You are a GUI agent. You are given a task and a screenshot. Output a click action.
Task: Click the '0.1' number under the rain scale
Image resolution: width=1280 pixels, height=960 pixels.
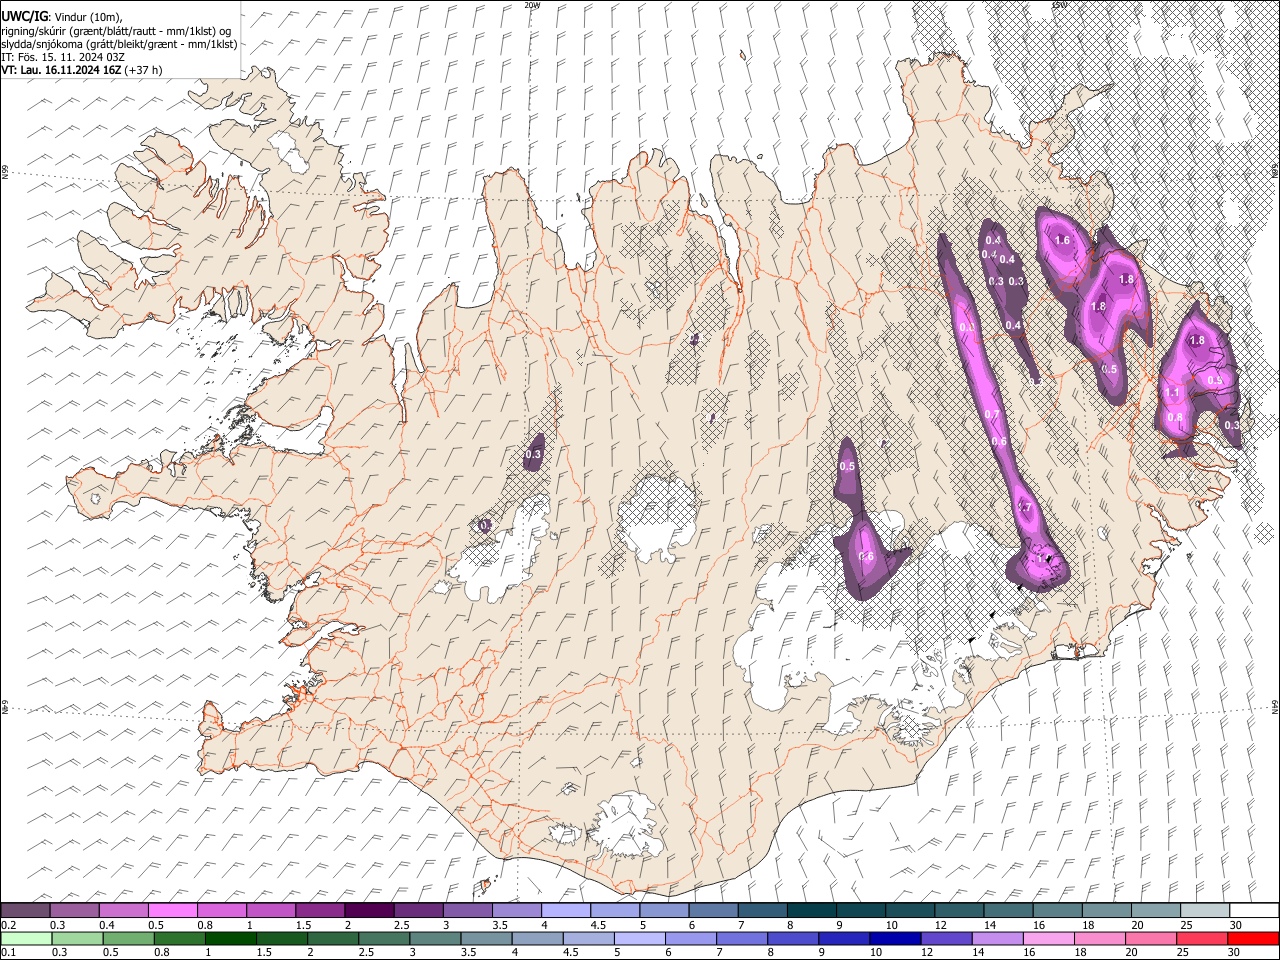[9, 952]
